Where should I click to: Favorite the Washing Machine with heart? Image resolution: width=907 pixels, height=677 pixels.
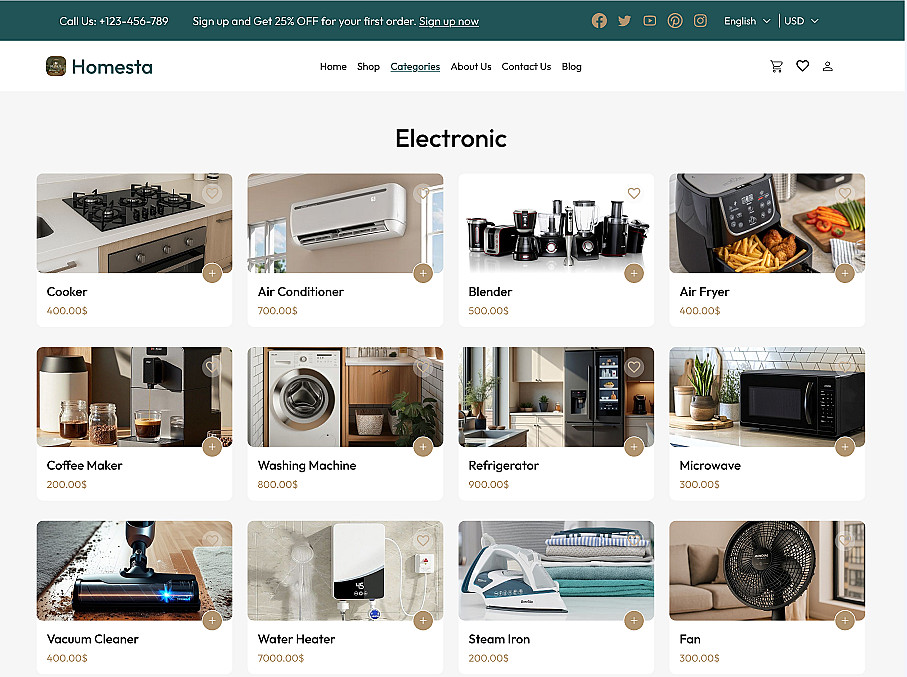point(423,367)
